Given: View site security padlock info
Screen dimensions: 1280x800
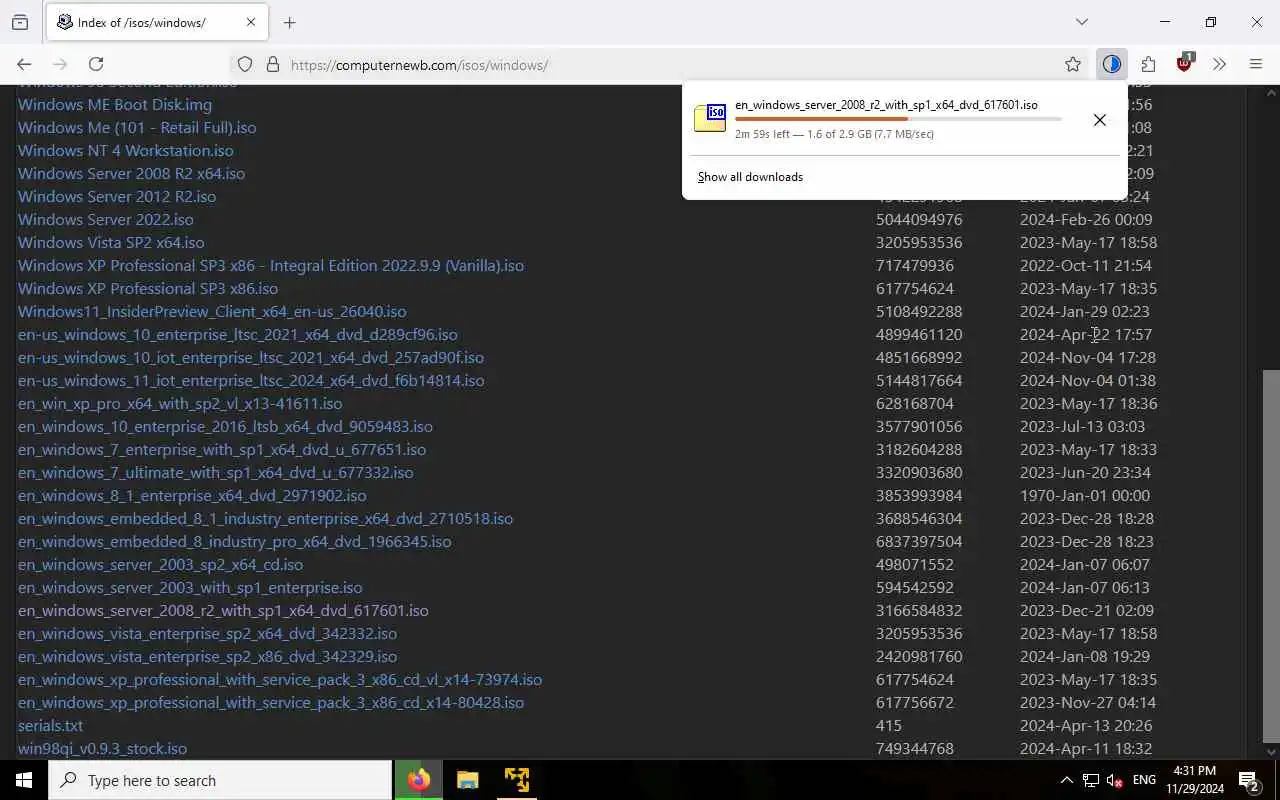Looking at the screenshot, I should click(272, 65).
